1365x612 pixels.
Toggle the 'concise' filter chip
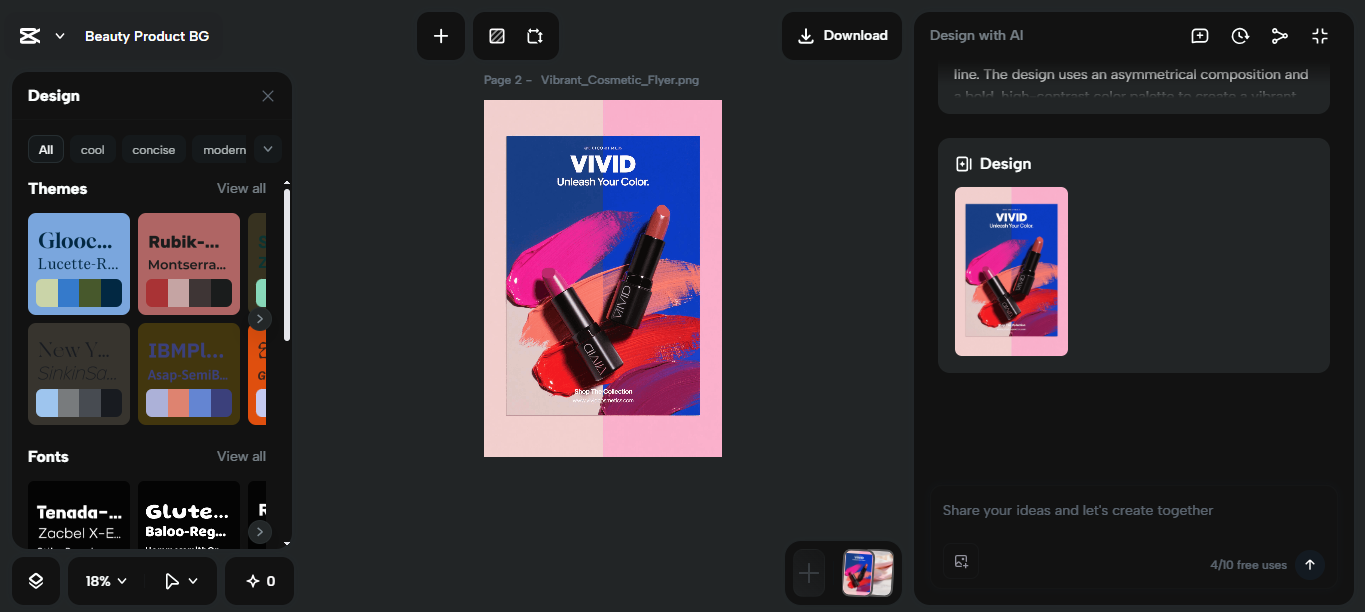point(153,149)
